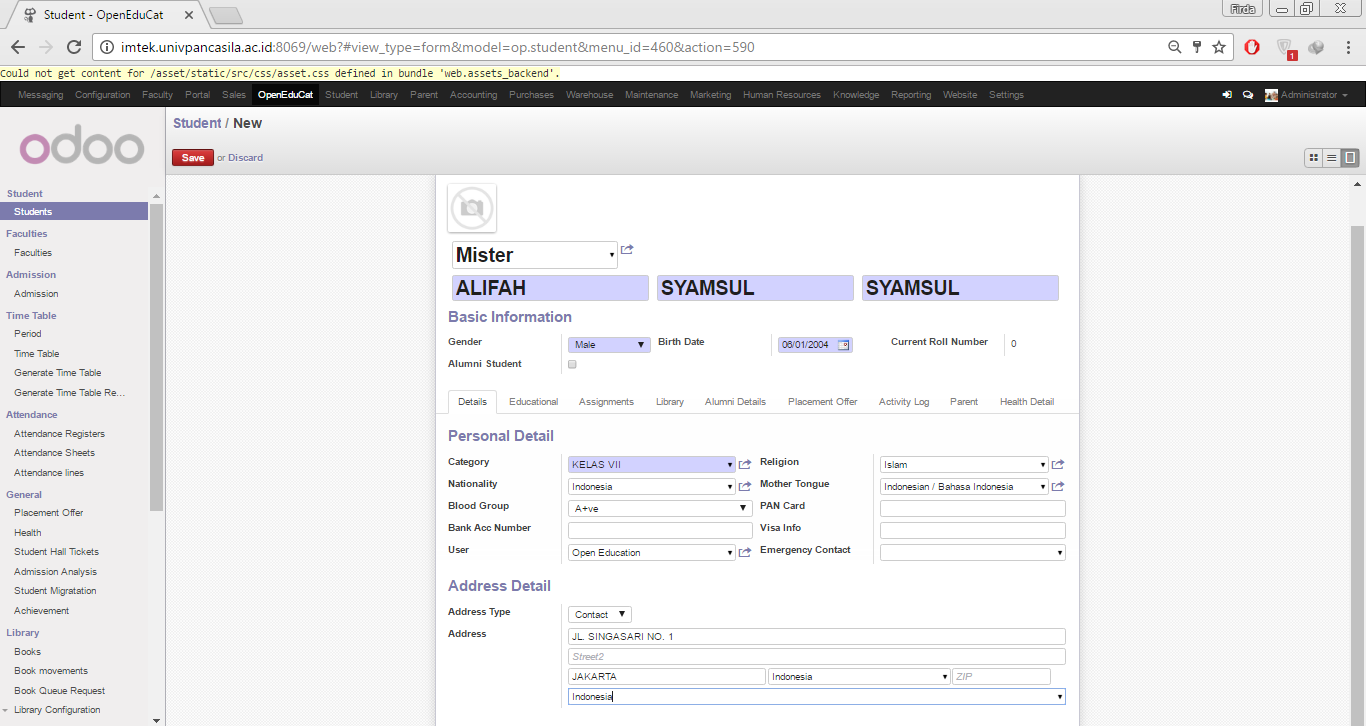1366x726 pixels.
Task: Open the Accounting top menu
Action: pos(473,95)
